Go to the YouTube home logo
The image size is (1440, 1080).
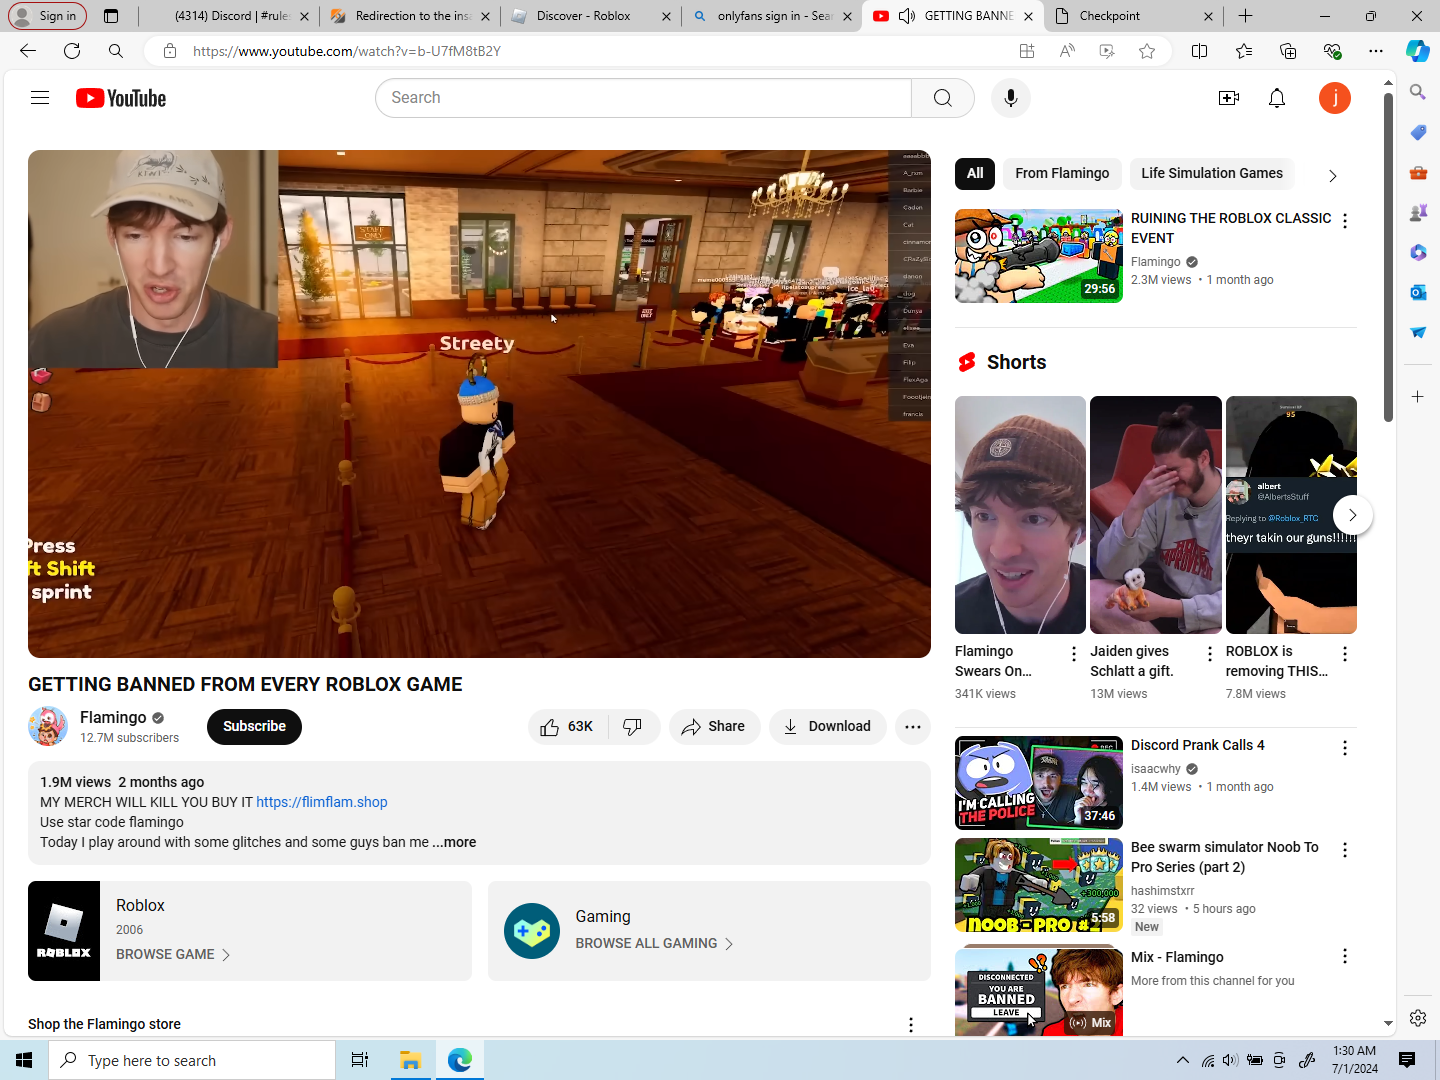click(x=121, y=98)
